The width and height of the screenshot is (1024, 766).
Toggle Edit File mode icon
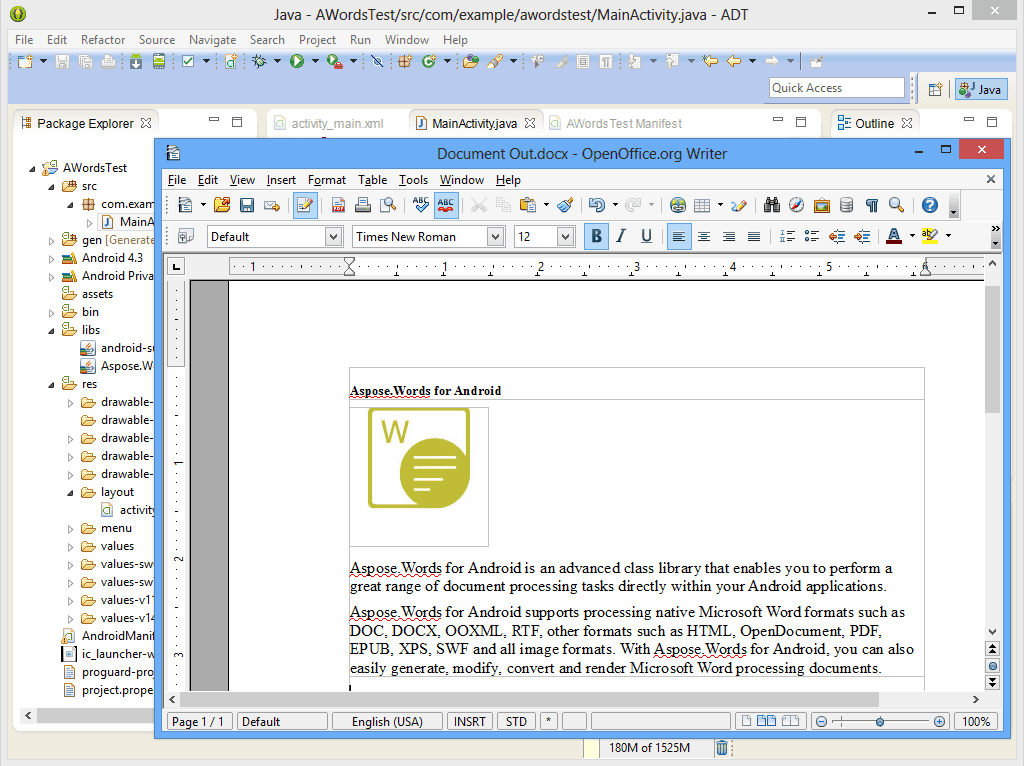(305, 205)
